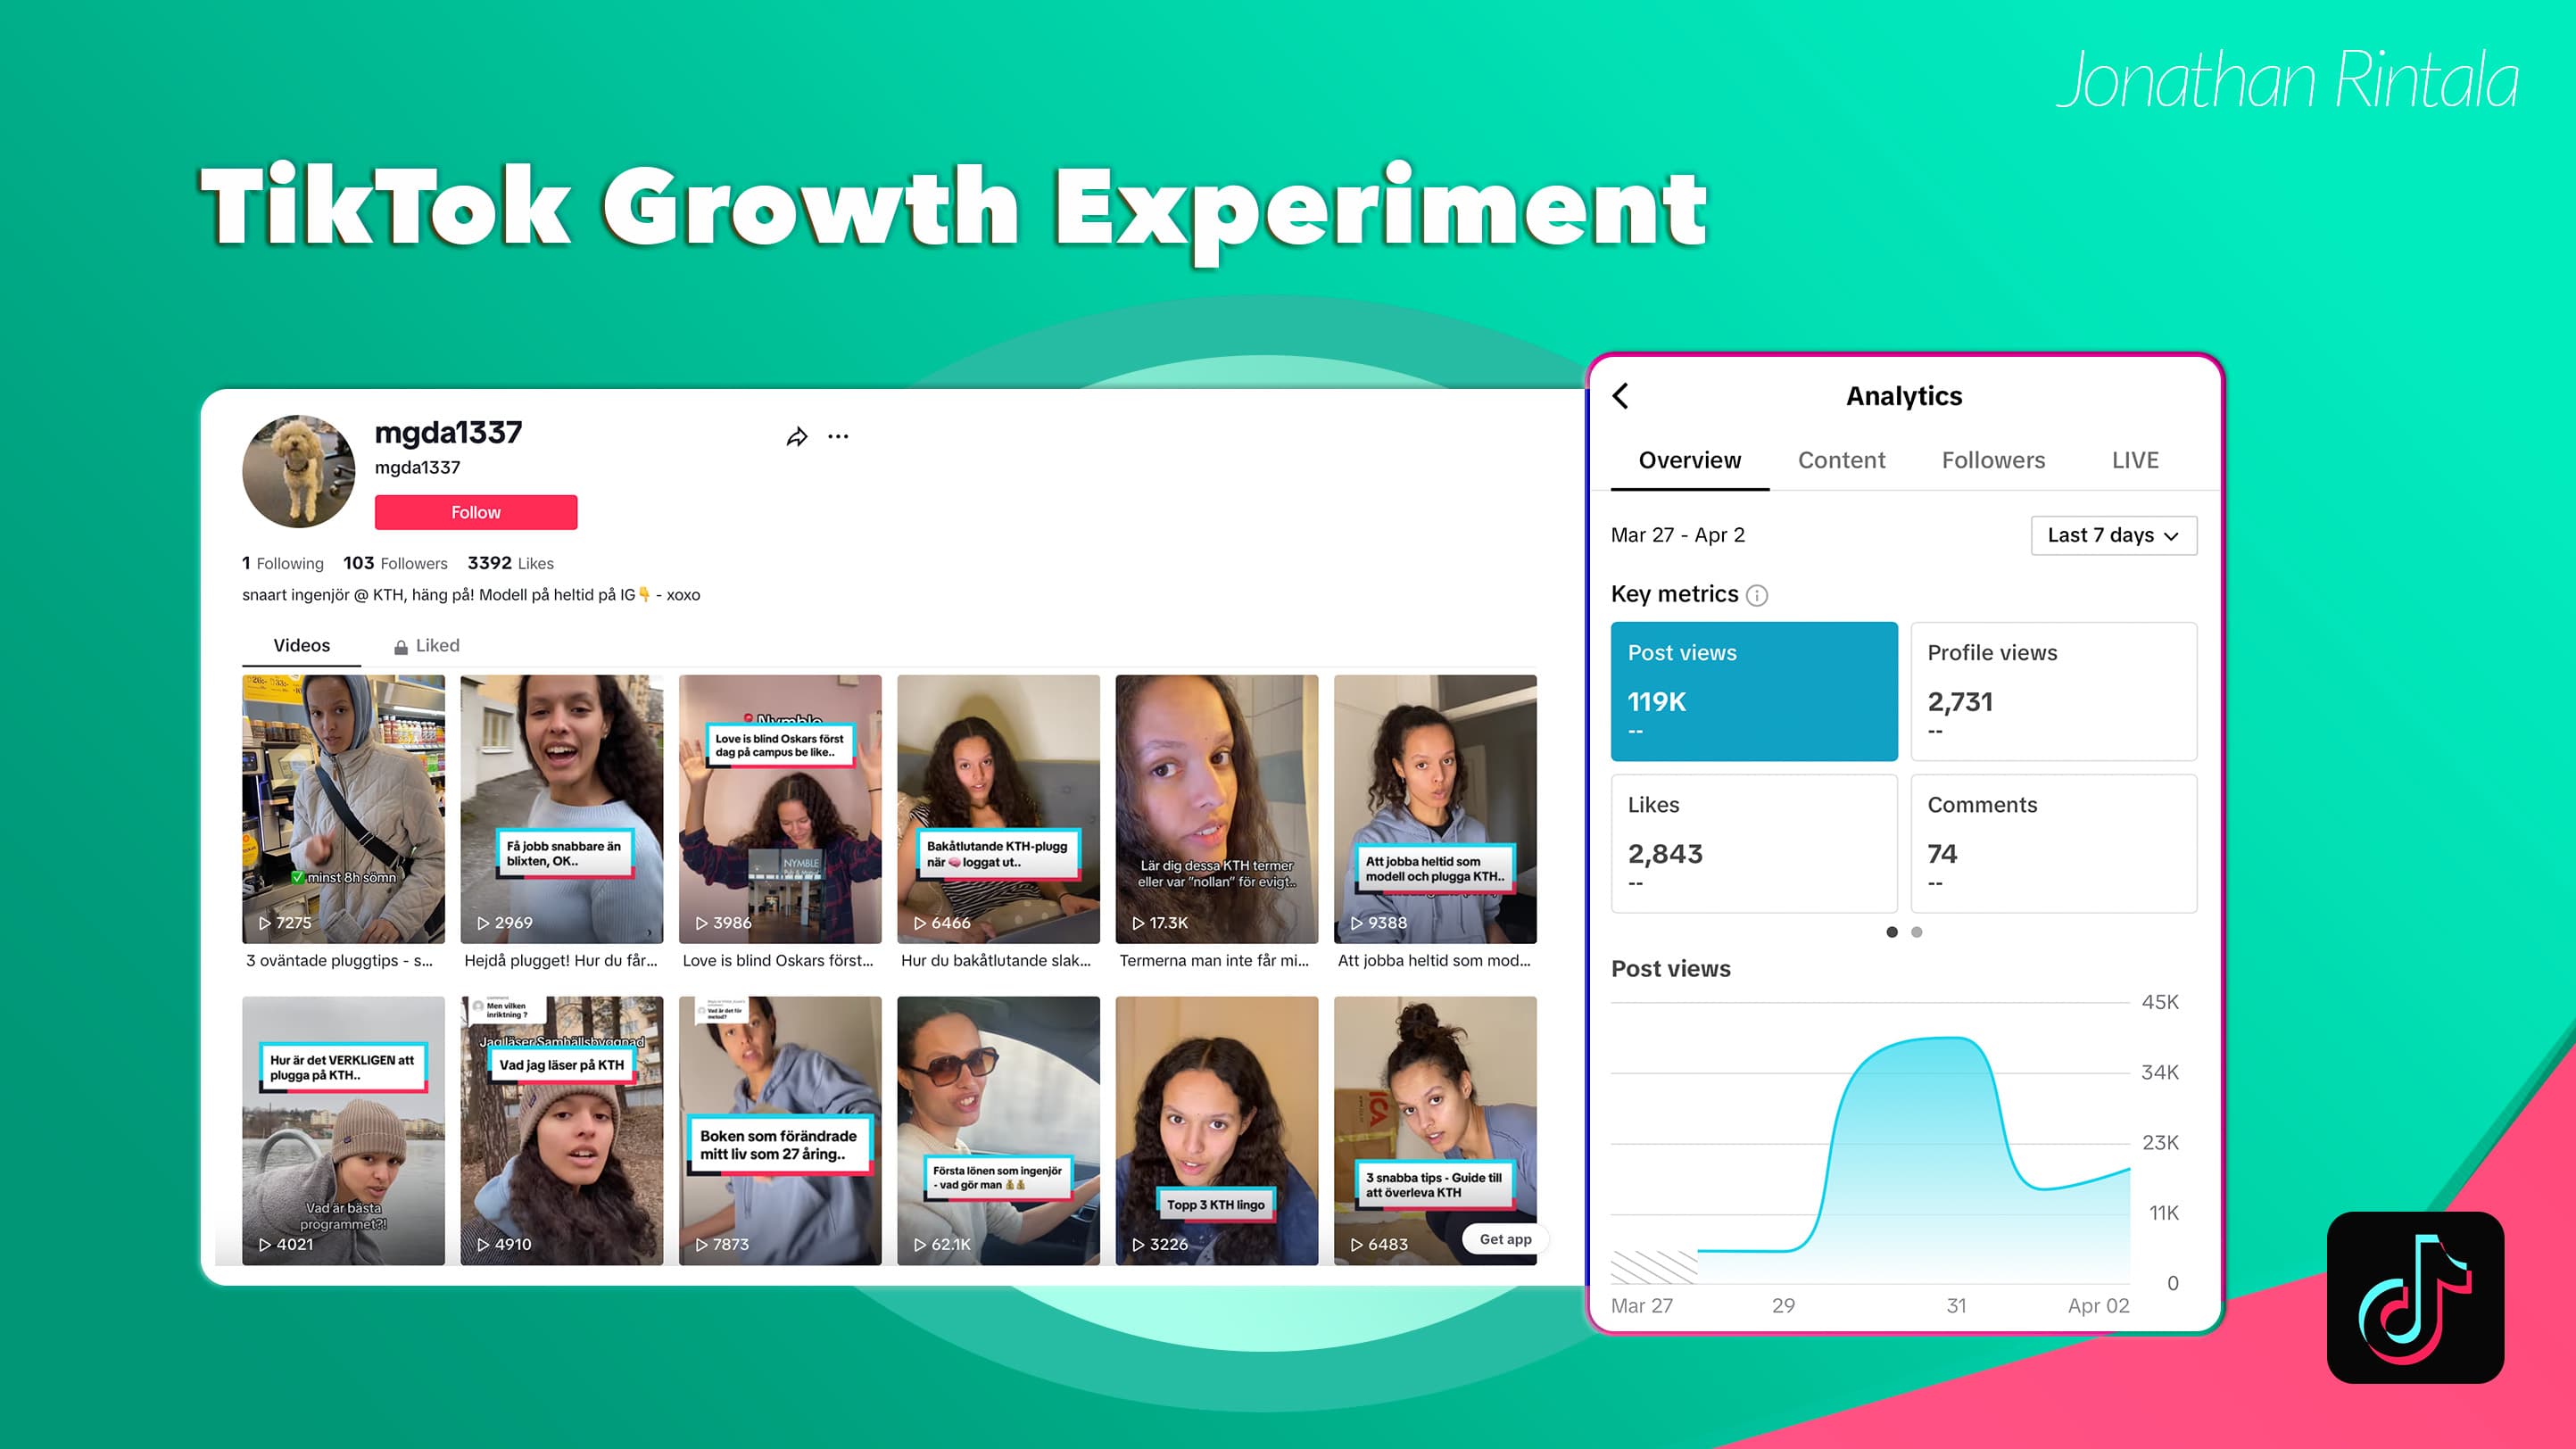Select the Profile views metric card
Viewport: 2576px width, 1449px height.
pos(2053,691)
